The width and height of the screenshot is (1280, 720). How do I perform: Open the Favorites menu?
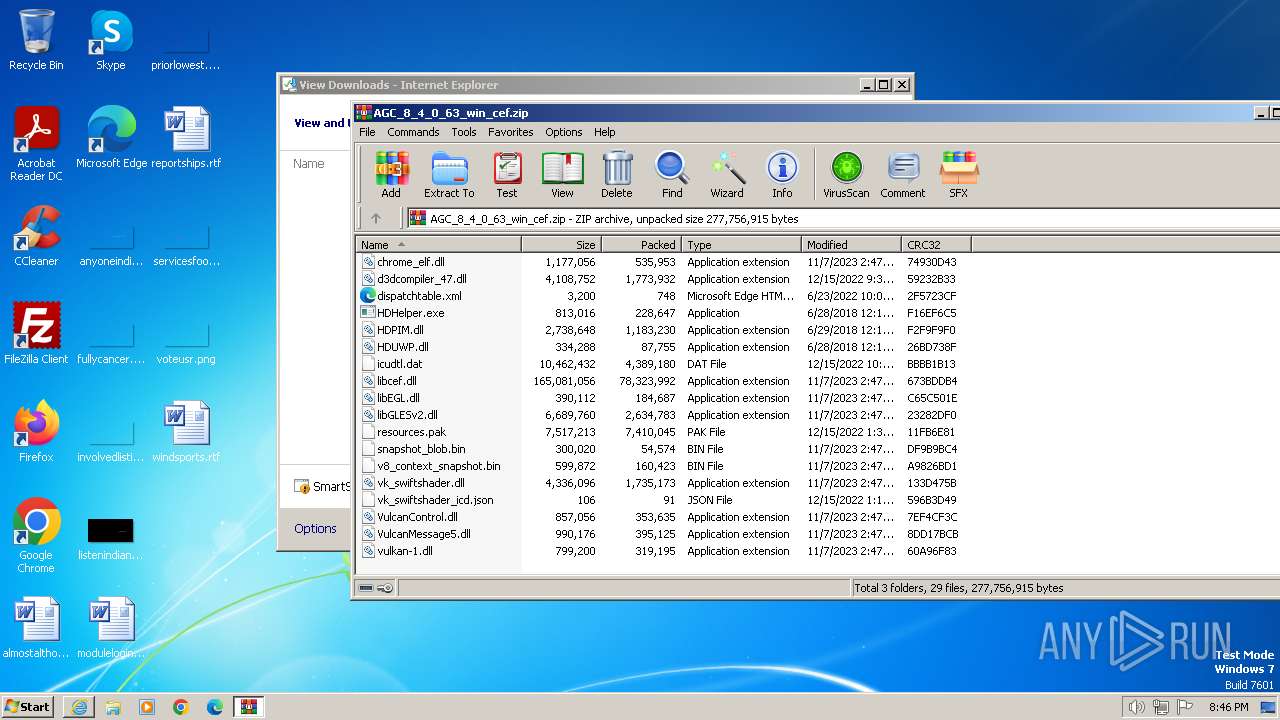[510, 132]
